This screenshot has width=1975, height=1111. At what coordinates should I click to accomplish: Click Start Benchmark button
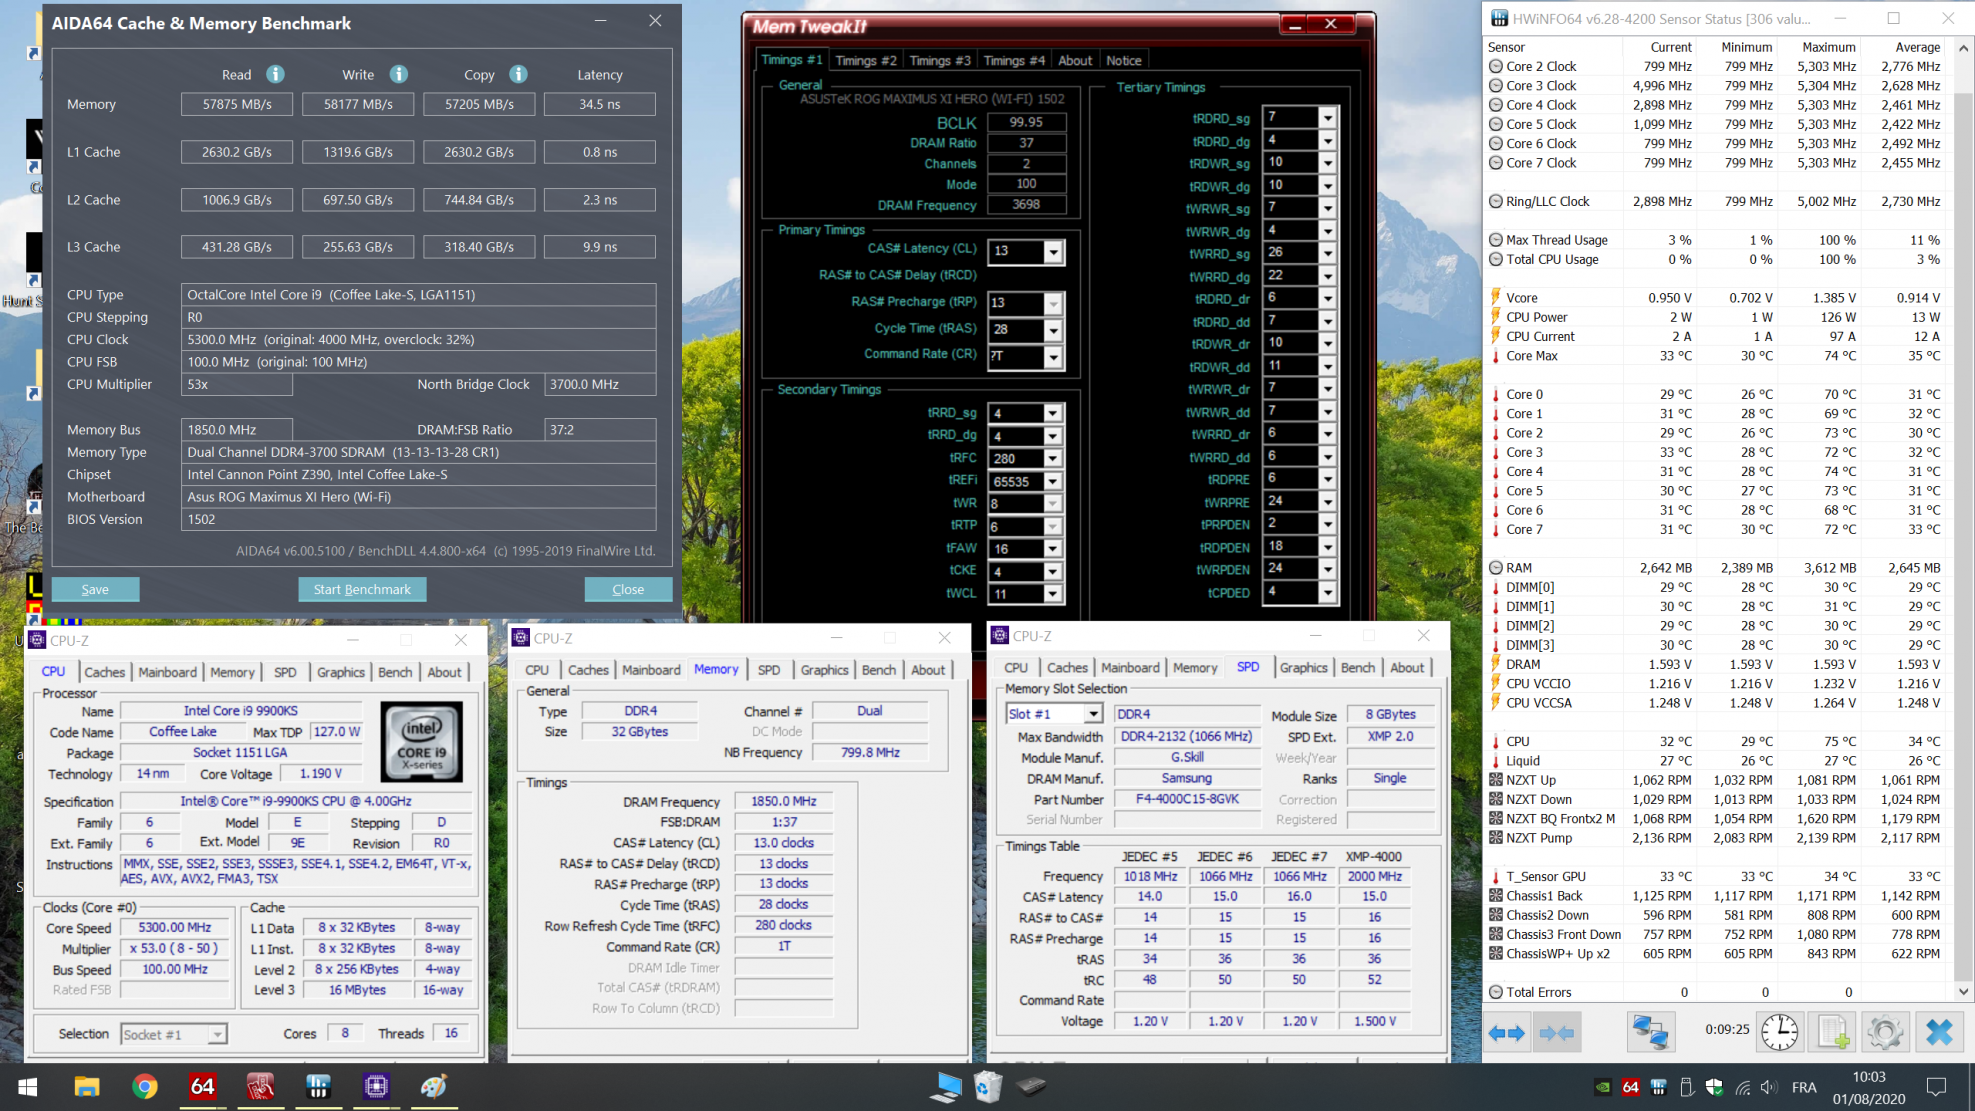362,589
